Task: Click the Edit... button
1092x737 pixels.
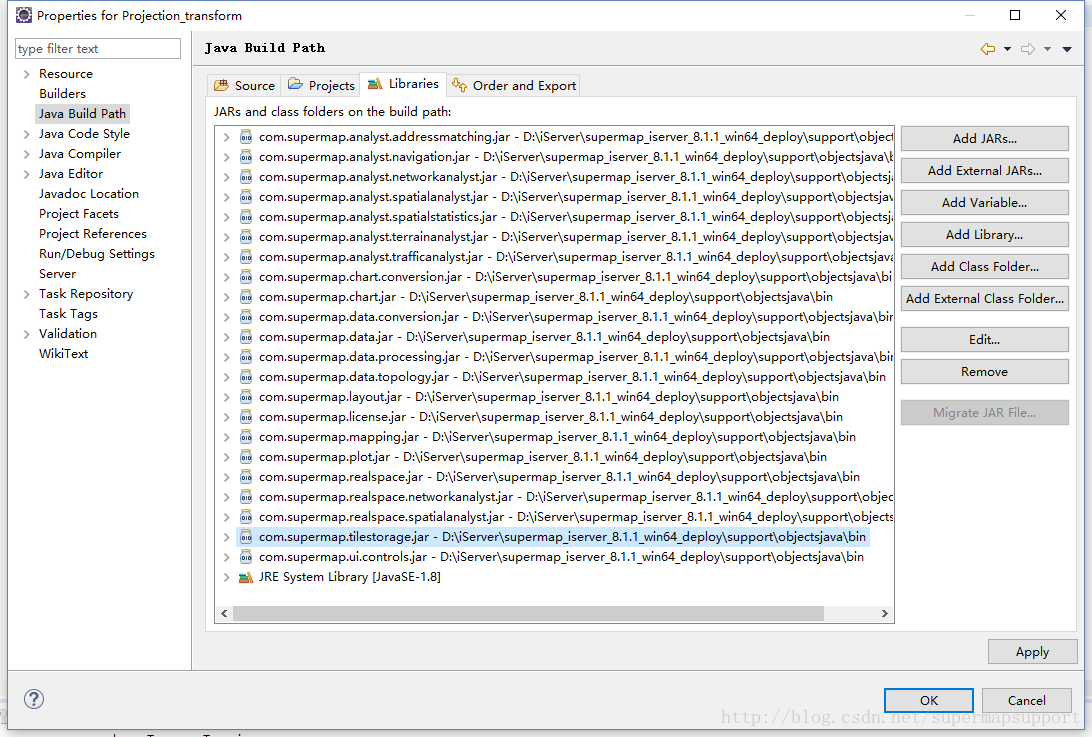Action: 985,340
